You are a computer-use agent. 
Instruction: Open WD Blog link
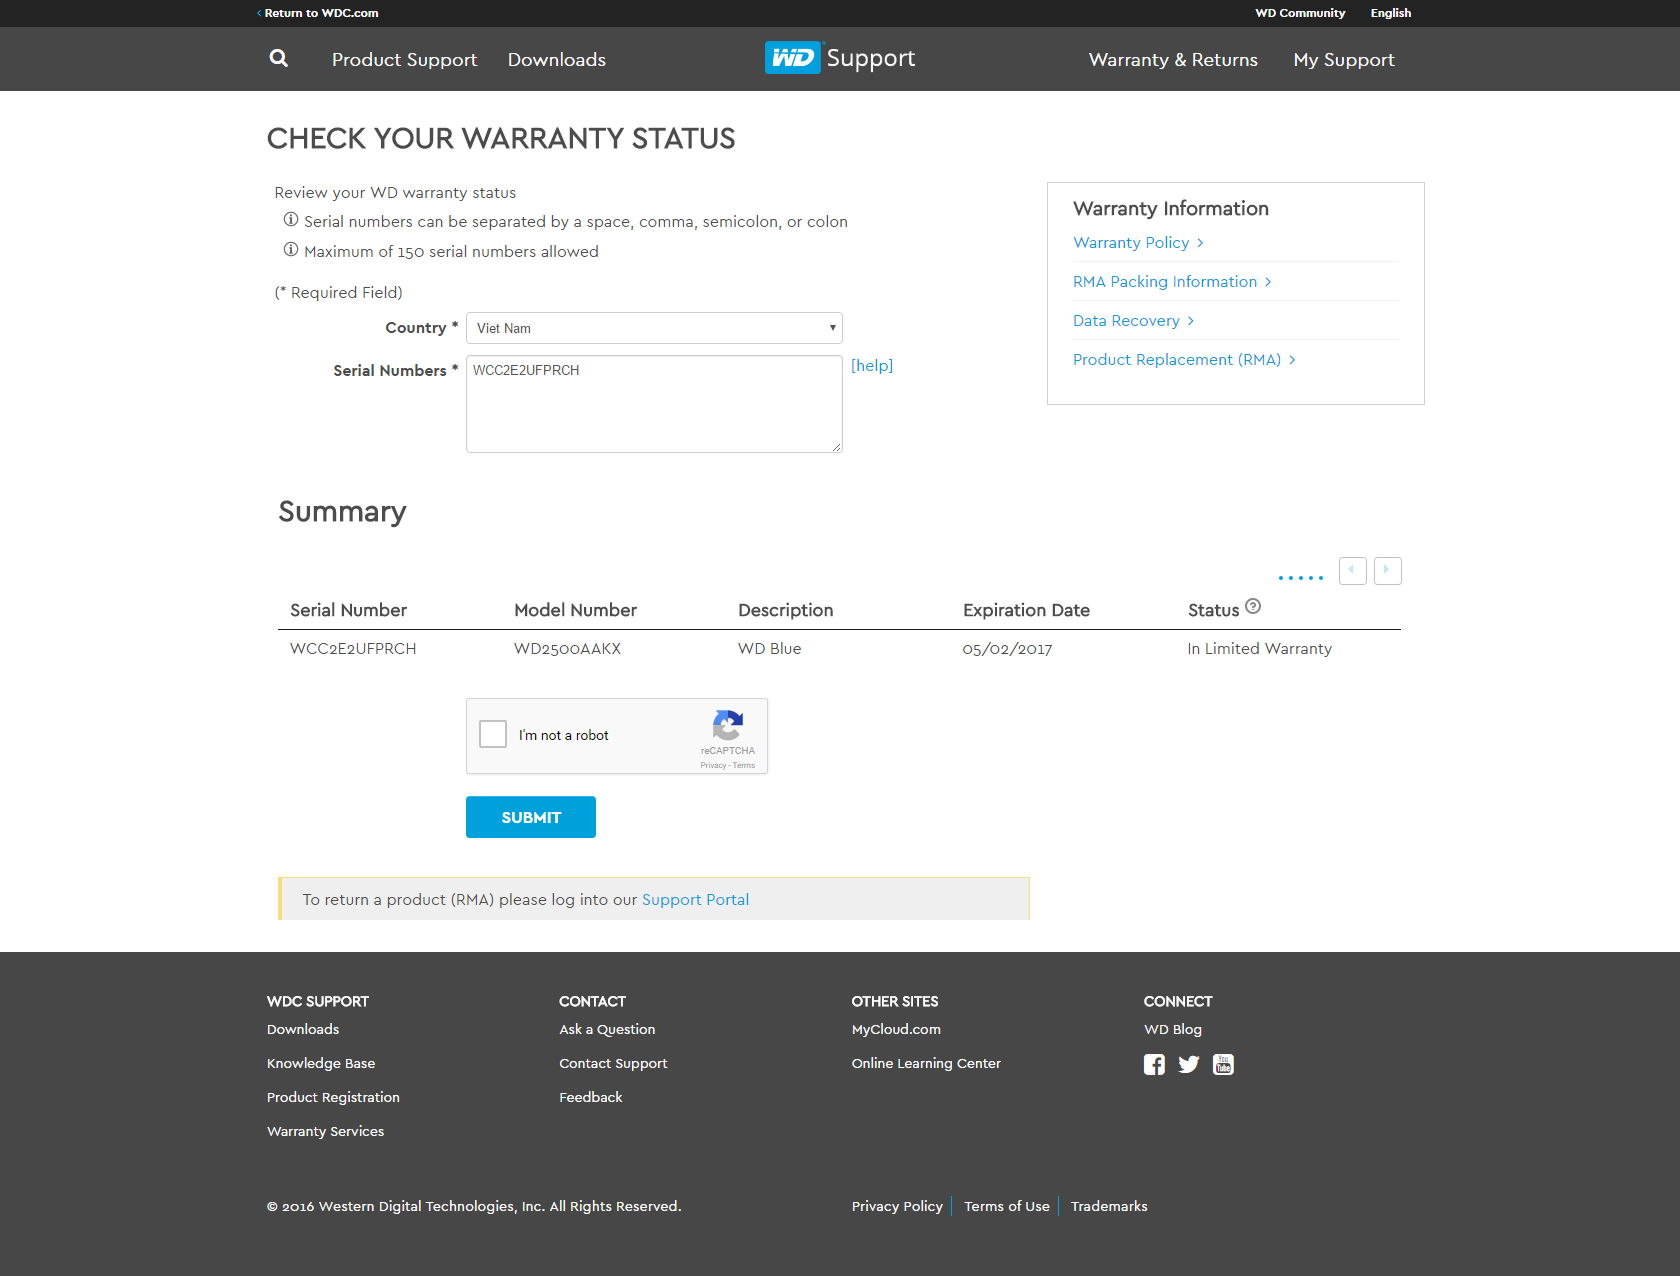click(1173, 1029)
